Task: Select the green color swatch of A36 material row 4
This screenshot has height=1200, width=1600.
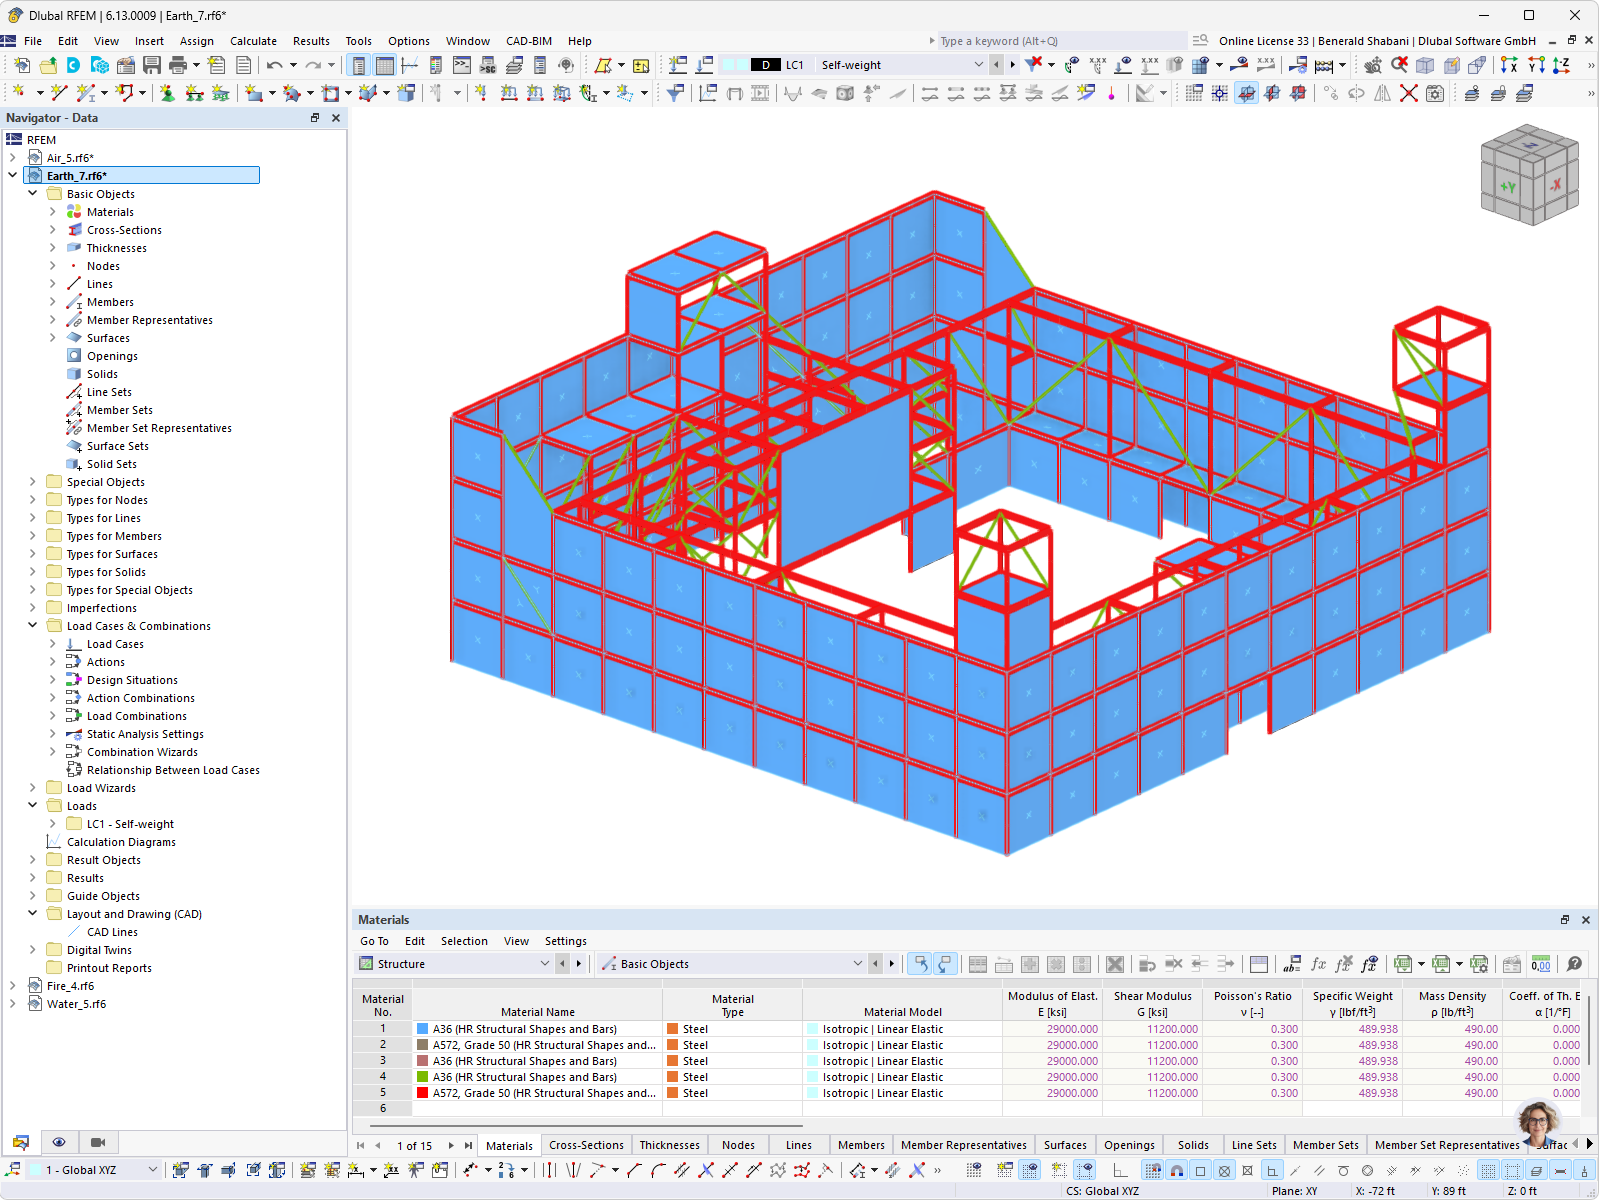Action: pos(424,1076)
